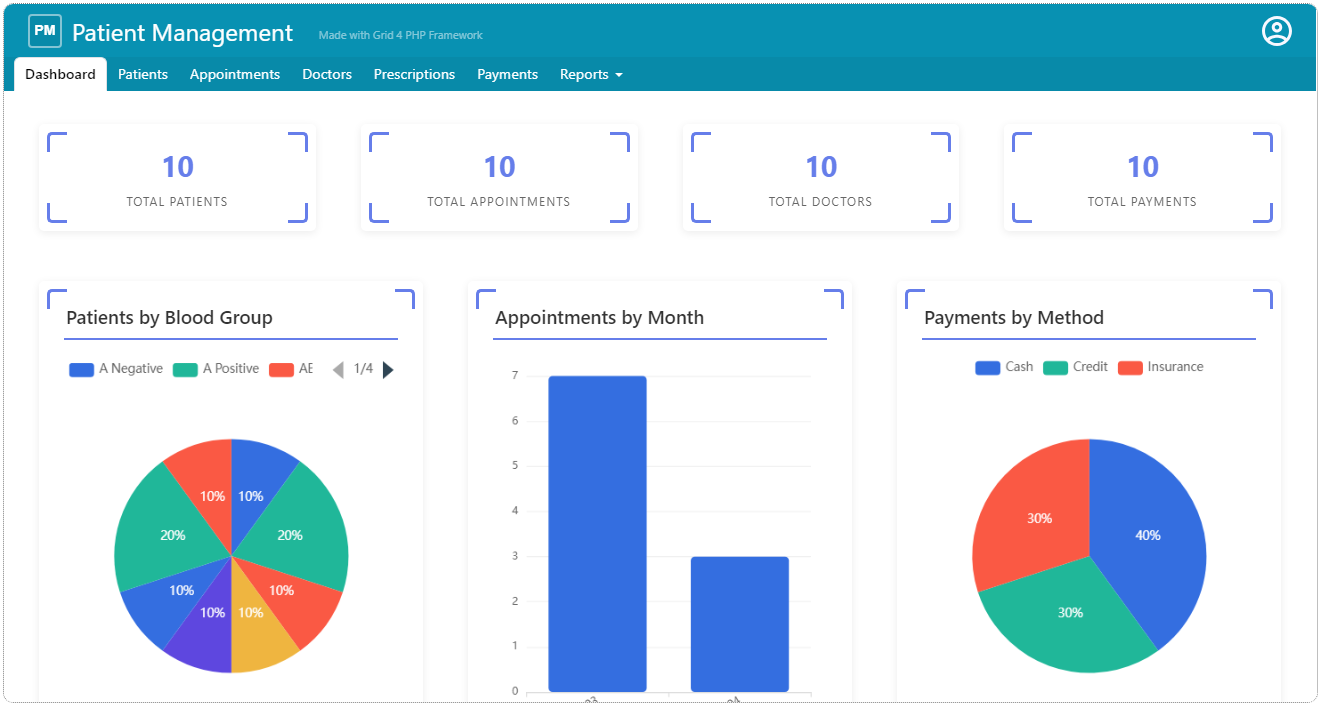This screenshot has height=707, width=1323.
Task: Hide Credit series in Payments chart
Action: tap(1075, 367)
